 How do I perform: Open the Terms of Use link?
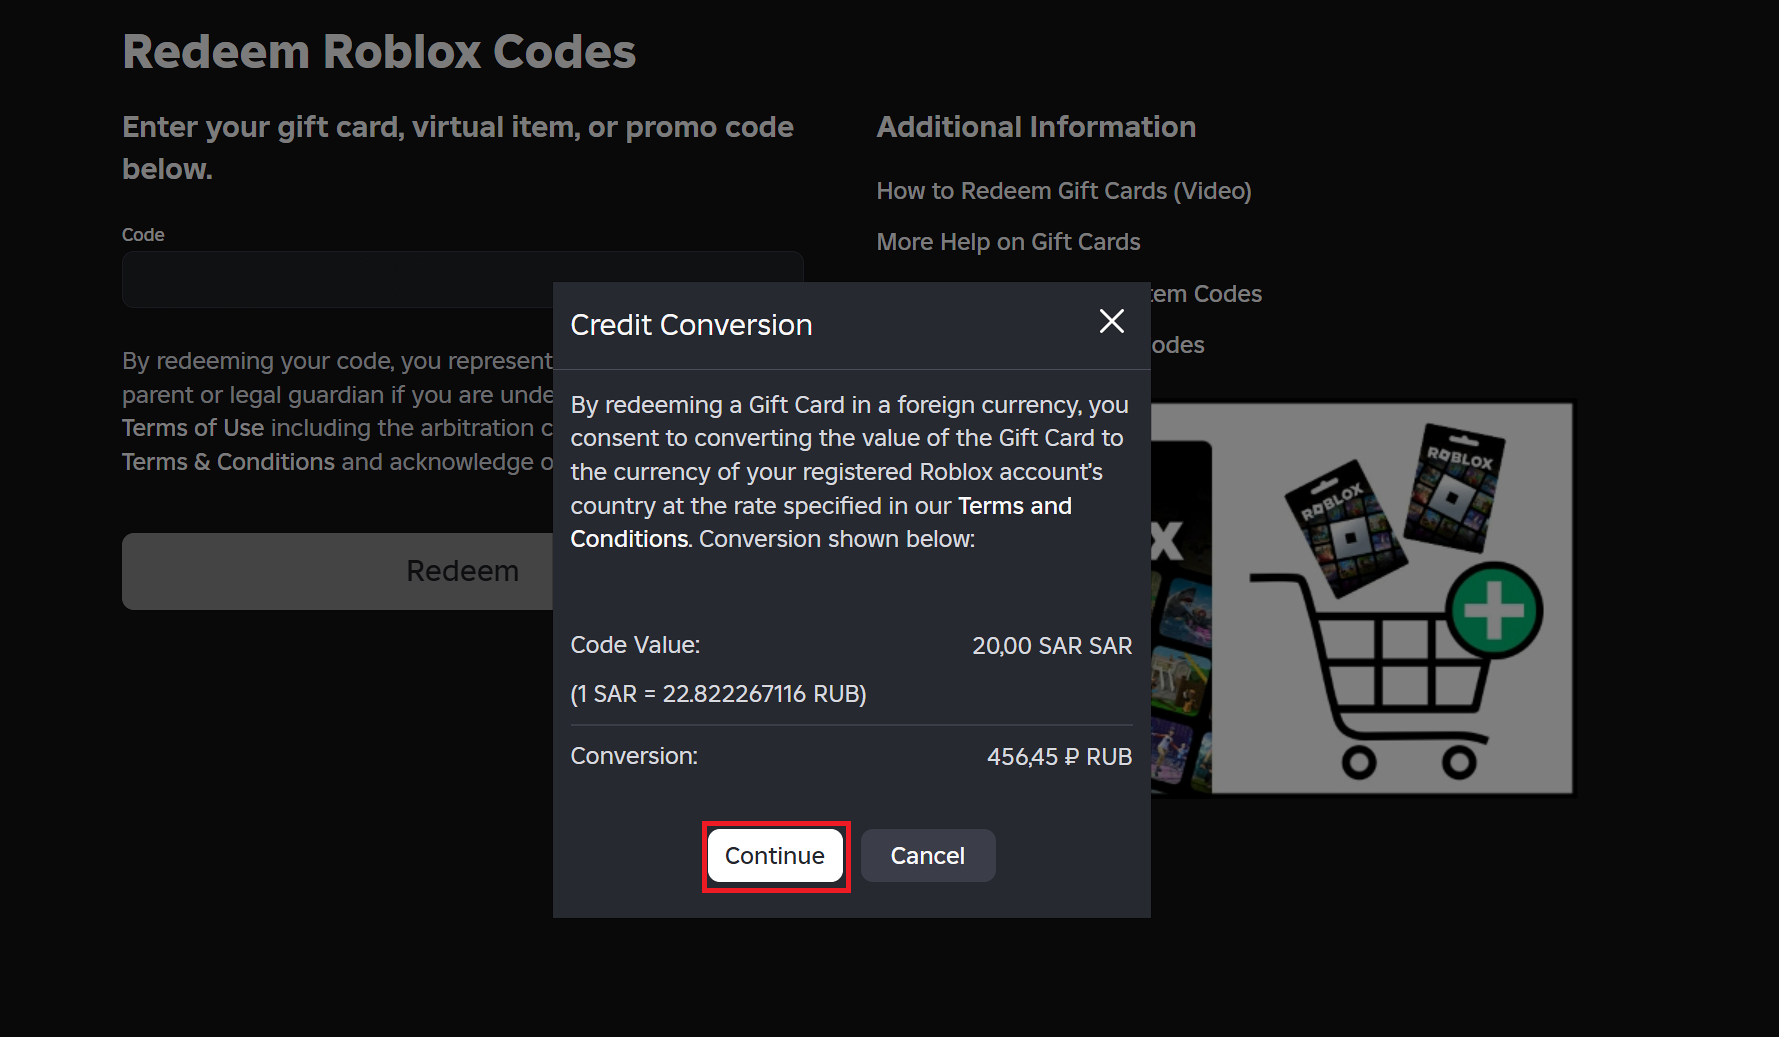[193, 428]
